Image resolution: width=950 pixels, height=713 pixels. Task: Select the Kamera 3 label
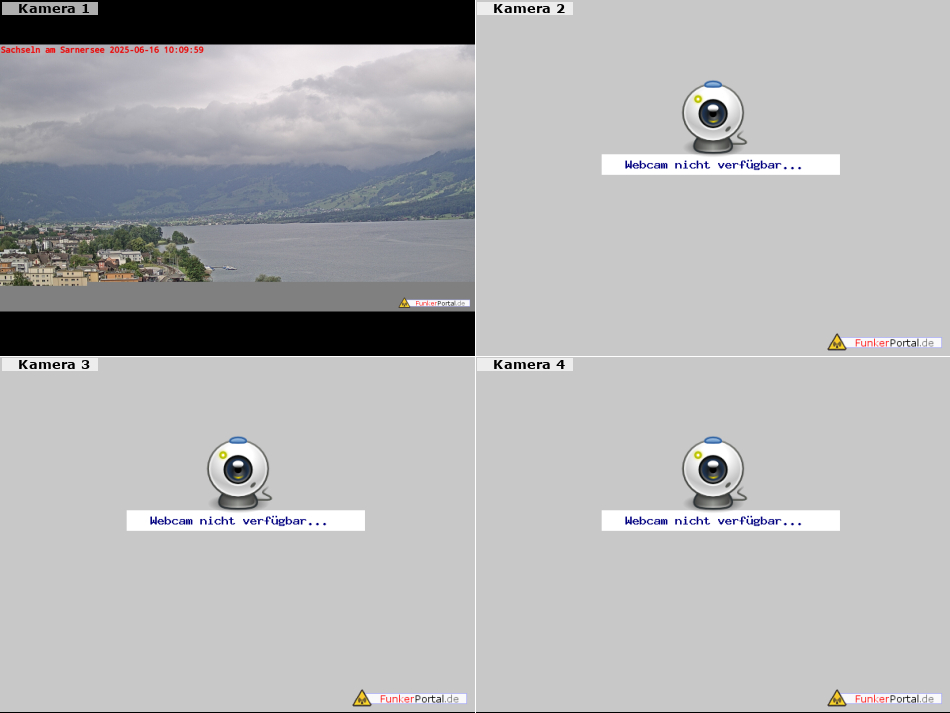click(x=50, y=365)
